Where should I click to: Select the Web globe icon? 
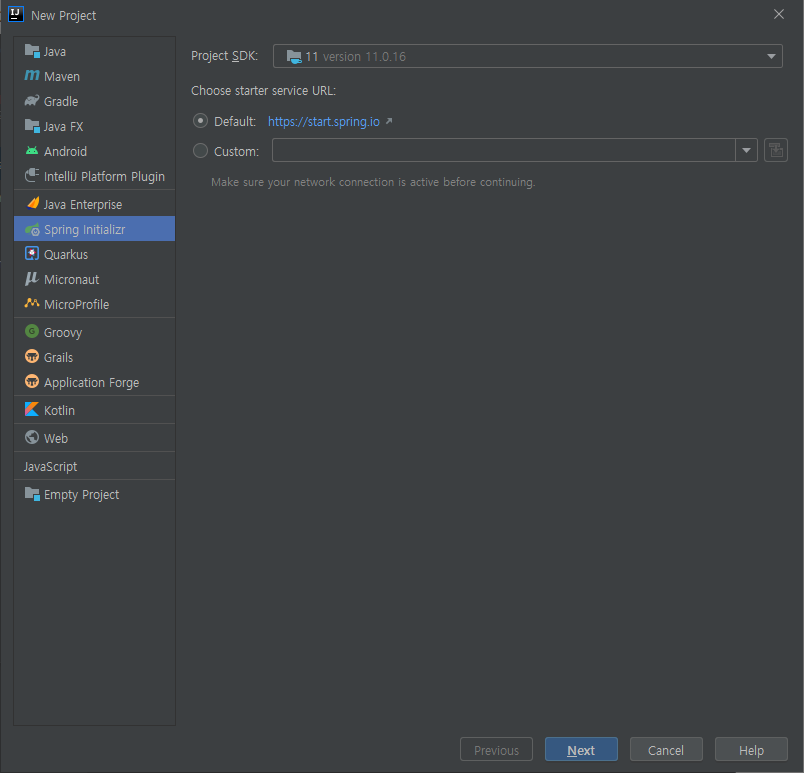pyautogui.click(x=32, y=437)
